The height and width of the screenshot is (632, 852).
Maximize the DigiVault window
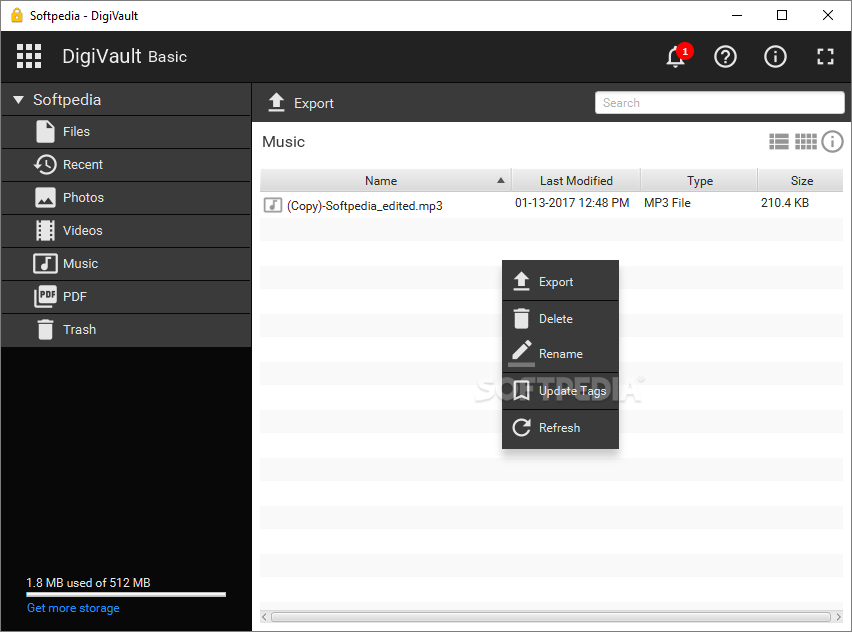coord(781,15)
